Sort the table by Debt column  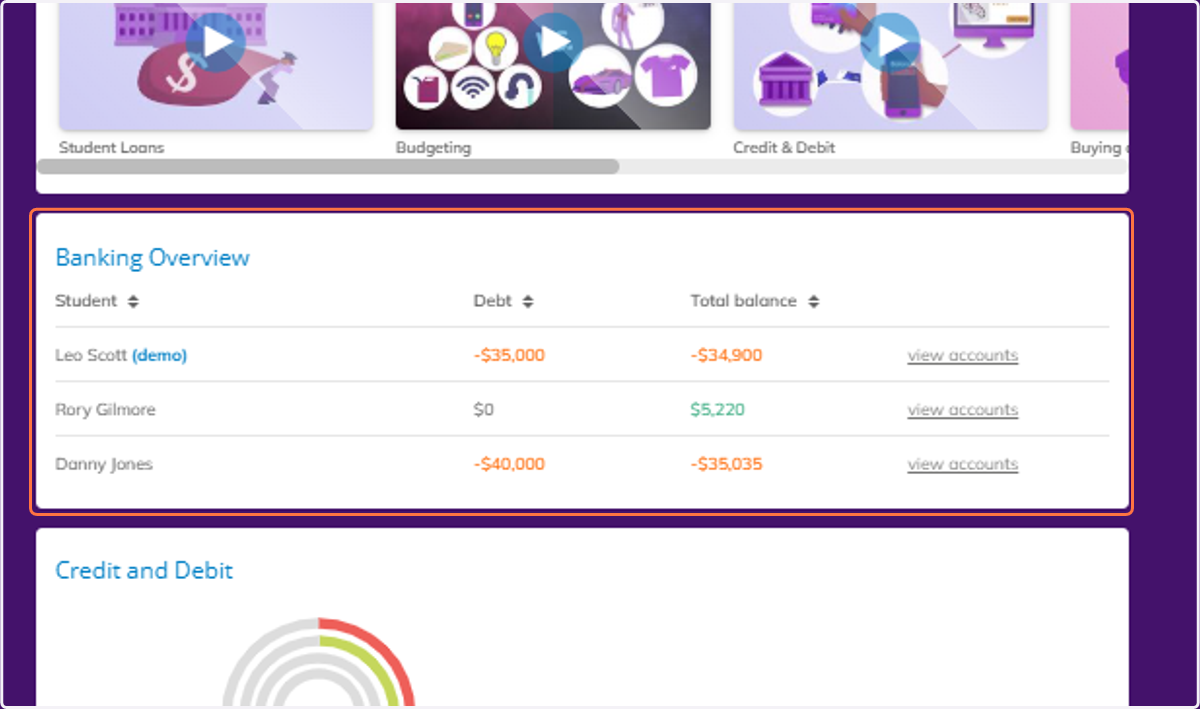coord(528,301)
